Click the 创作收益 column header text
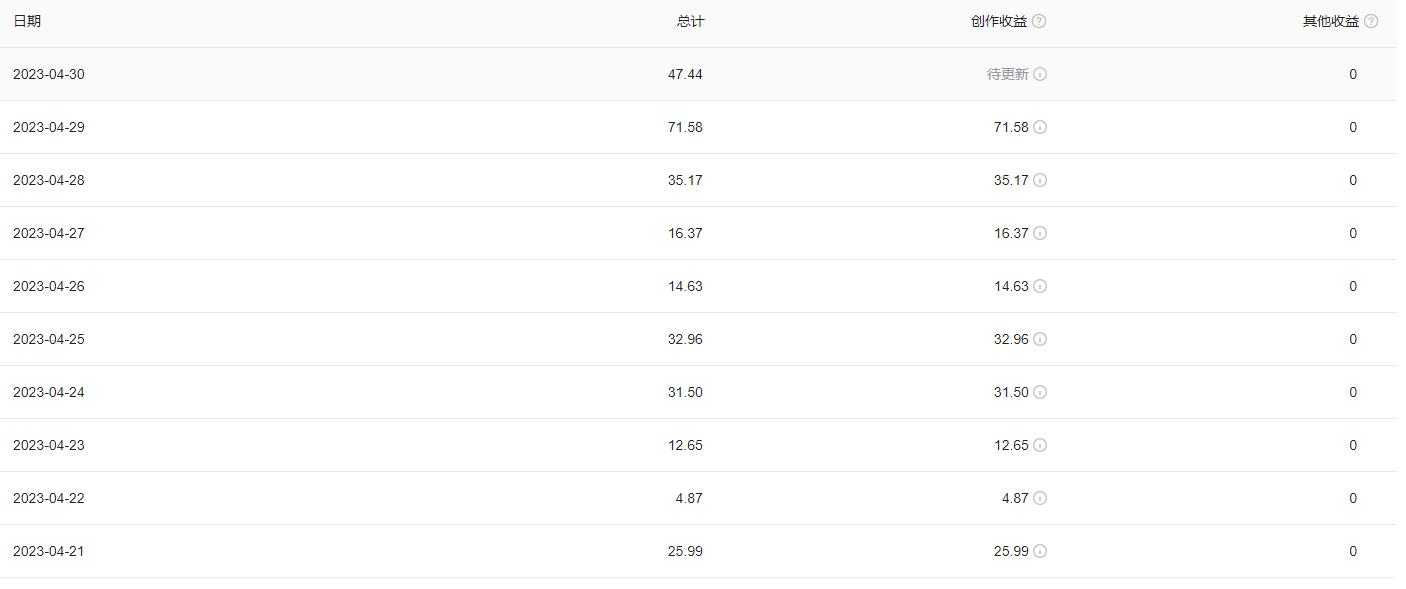The width and height of the screenshot is (1406, 589). [998, 21]
